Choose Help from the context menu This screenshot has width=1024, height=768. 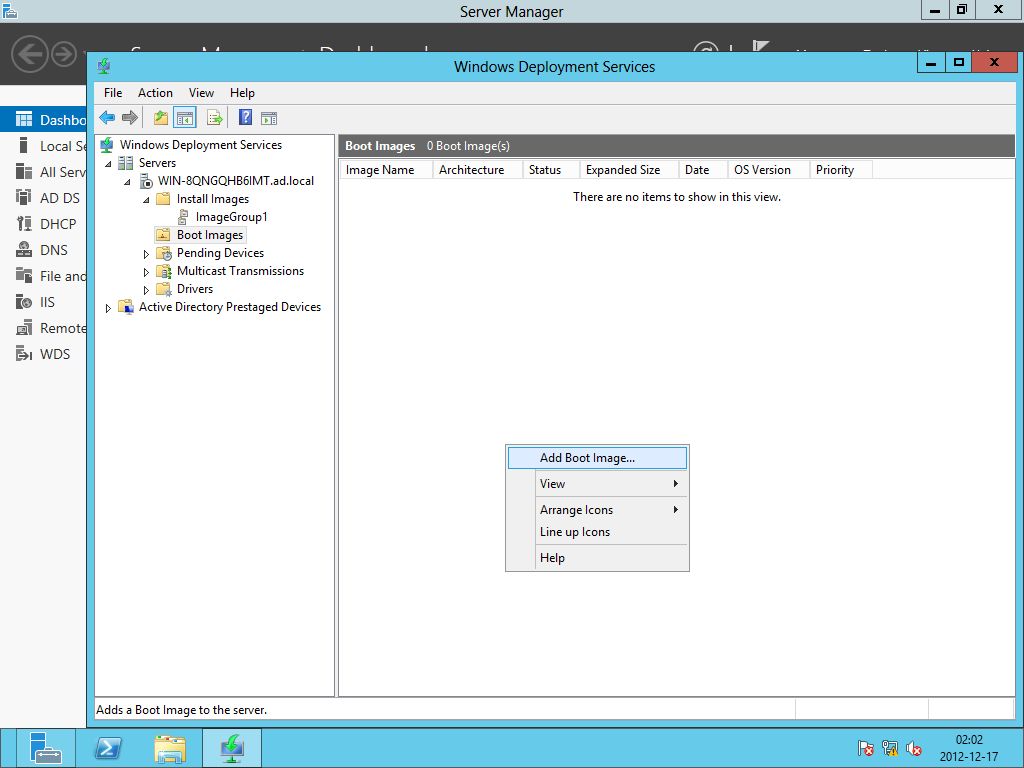coord(597,558)
